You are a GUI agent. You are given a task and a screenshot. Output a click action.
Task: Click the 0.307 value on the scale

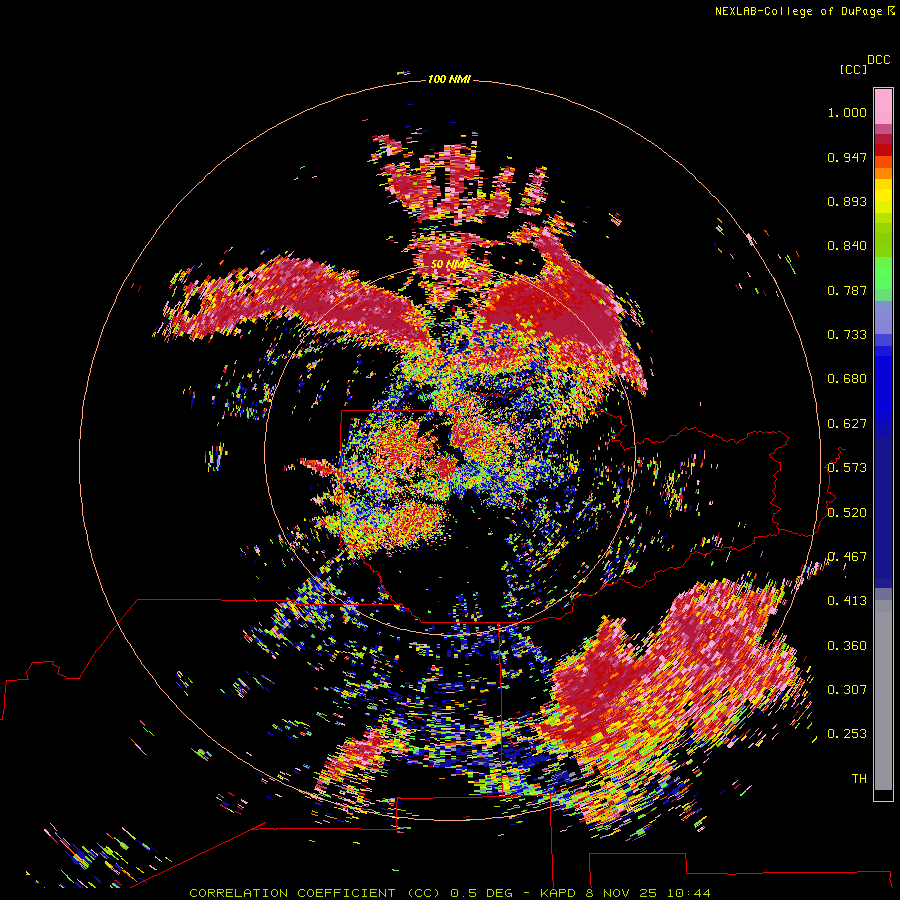pos(847,690)
